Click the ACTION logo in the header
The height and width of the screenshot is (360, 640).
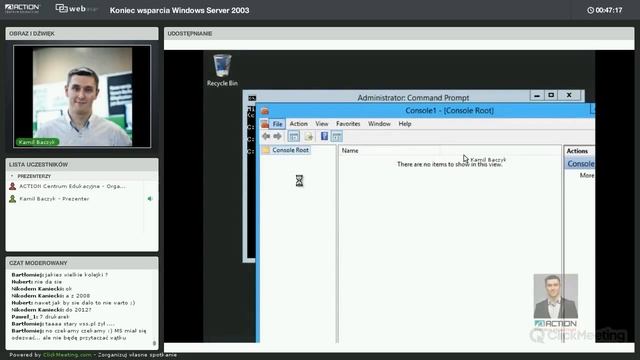click(22, 9)
